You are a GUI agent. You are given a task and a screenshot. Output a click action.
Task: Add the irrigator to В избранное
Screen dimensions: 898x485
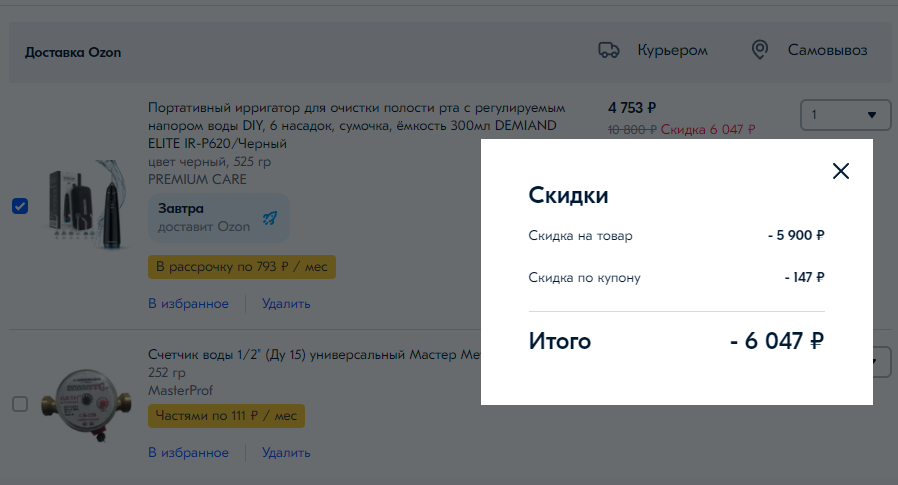188,303
